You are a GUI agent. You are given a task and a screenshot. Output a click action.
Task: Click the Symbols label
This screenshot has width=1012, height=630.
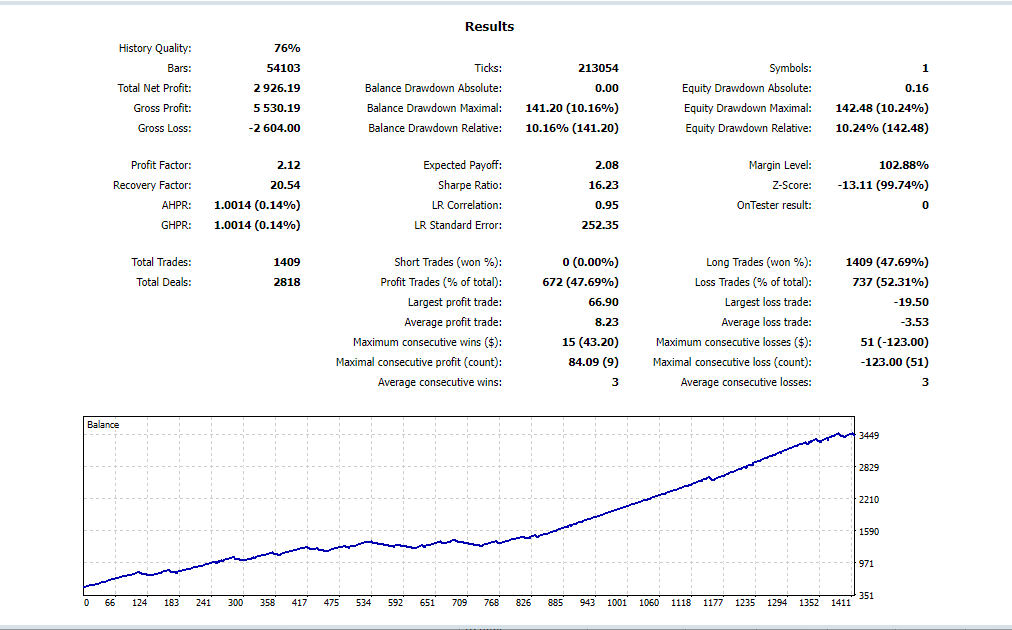point(790,68)
